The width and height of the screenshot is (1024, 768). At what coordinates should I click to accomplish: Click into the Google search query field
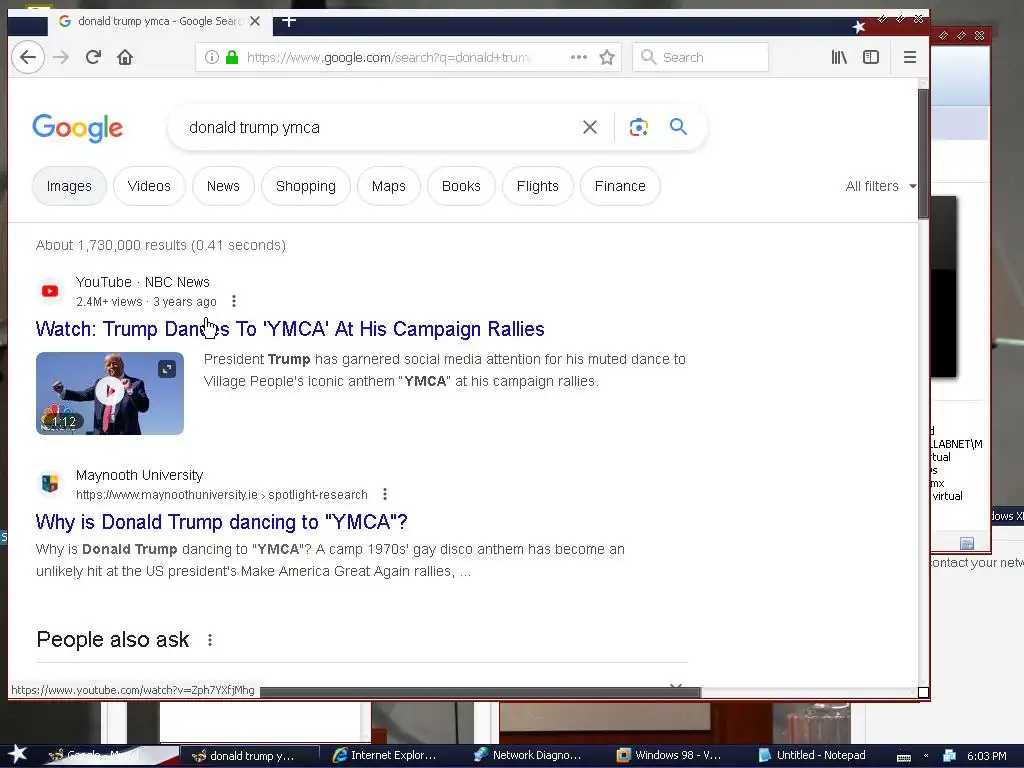379,127
